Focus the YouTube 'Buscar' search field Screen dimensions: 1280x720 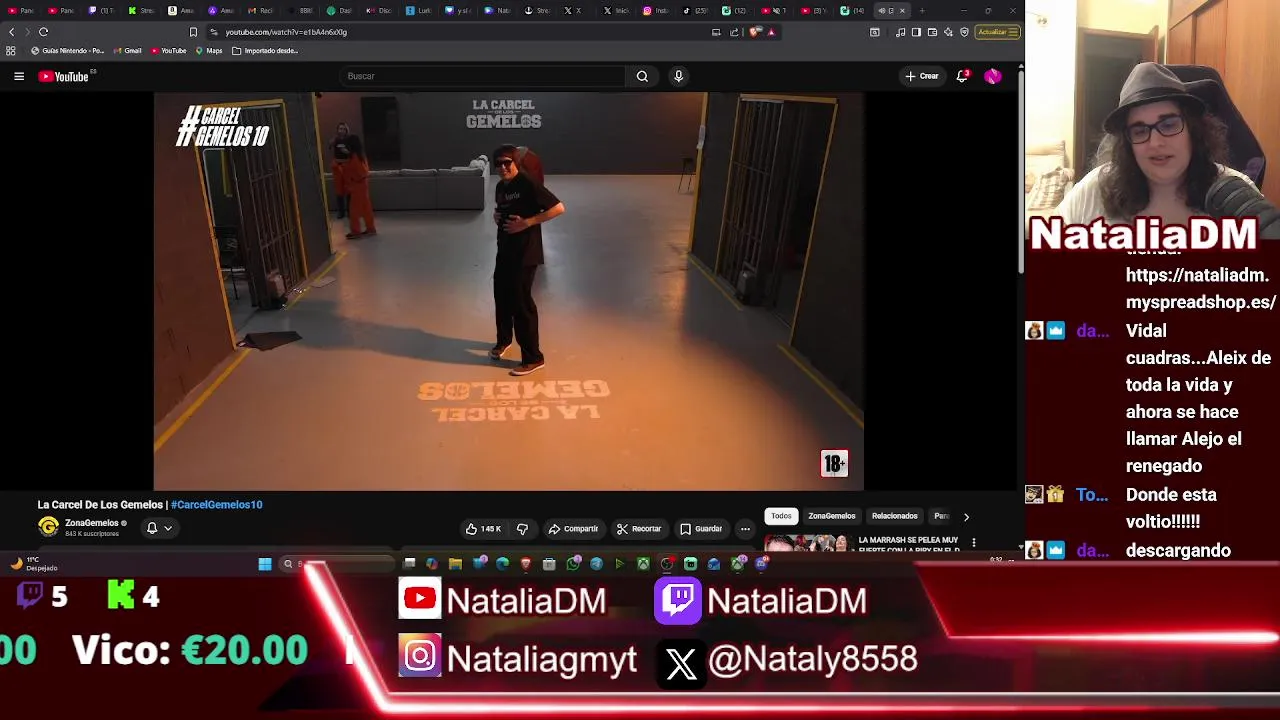tap(482, 76)
